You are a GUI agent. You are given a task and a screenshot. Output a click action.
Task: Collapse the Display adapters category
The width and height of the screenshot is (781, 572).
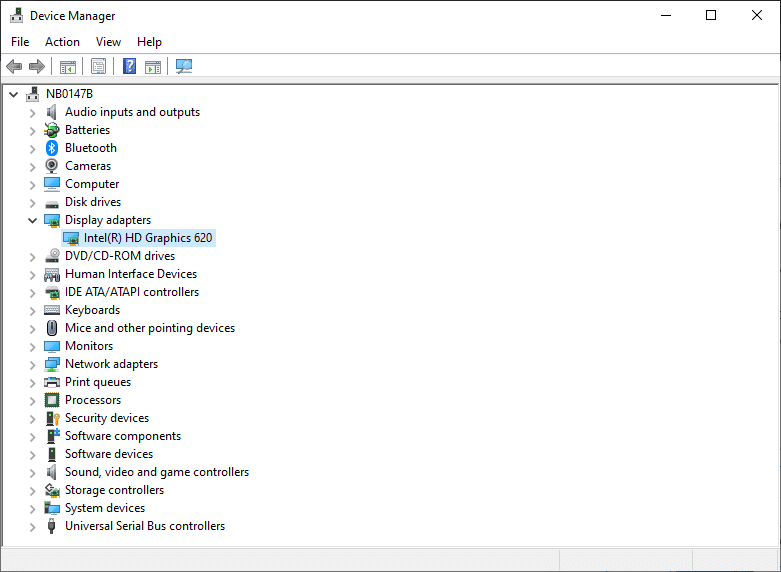click(32, 220)
